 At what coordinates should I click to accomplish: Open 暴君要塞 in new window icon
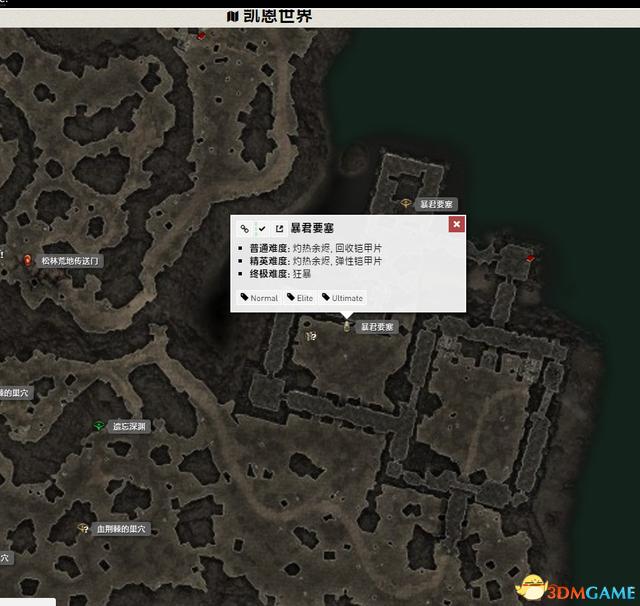click(x=280, y=229)
